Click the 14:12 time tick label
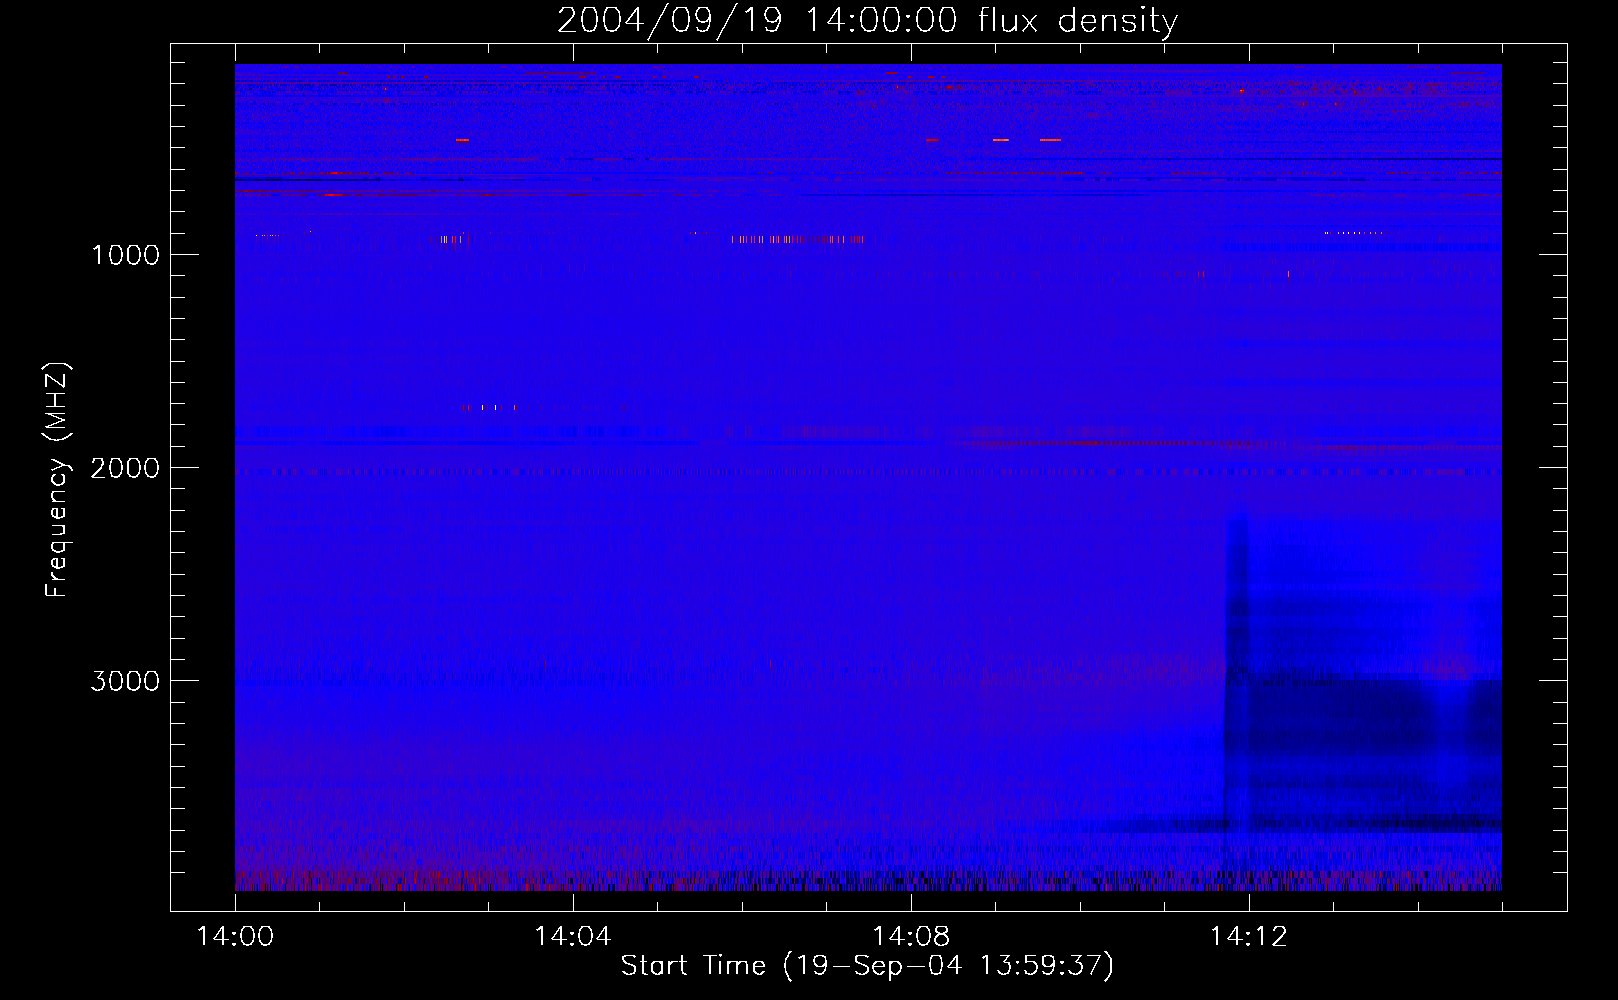This screenshot has width=1618, height=1000. 1248,936
